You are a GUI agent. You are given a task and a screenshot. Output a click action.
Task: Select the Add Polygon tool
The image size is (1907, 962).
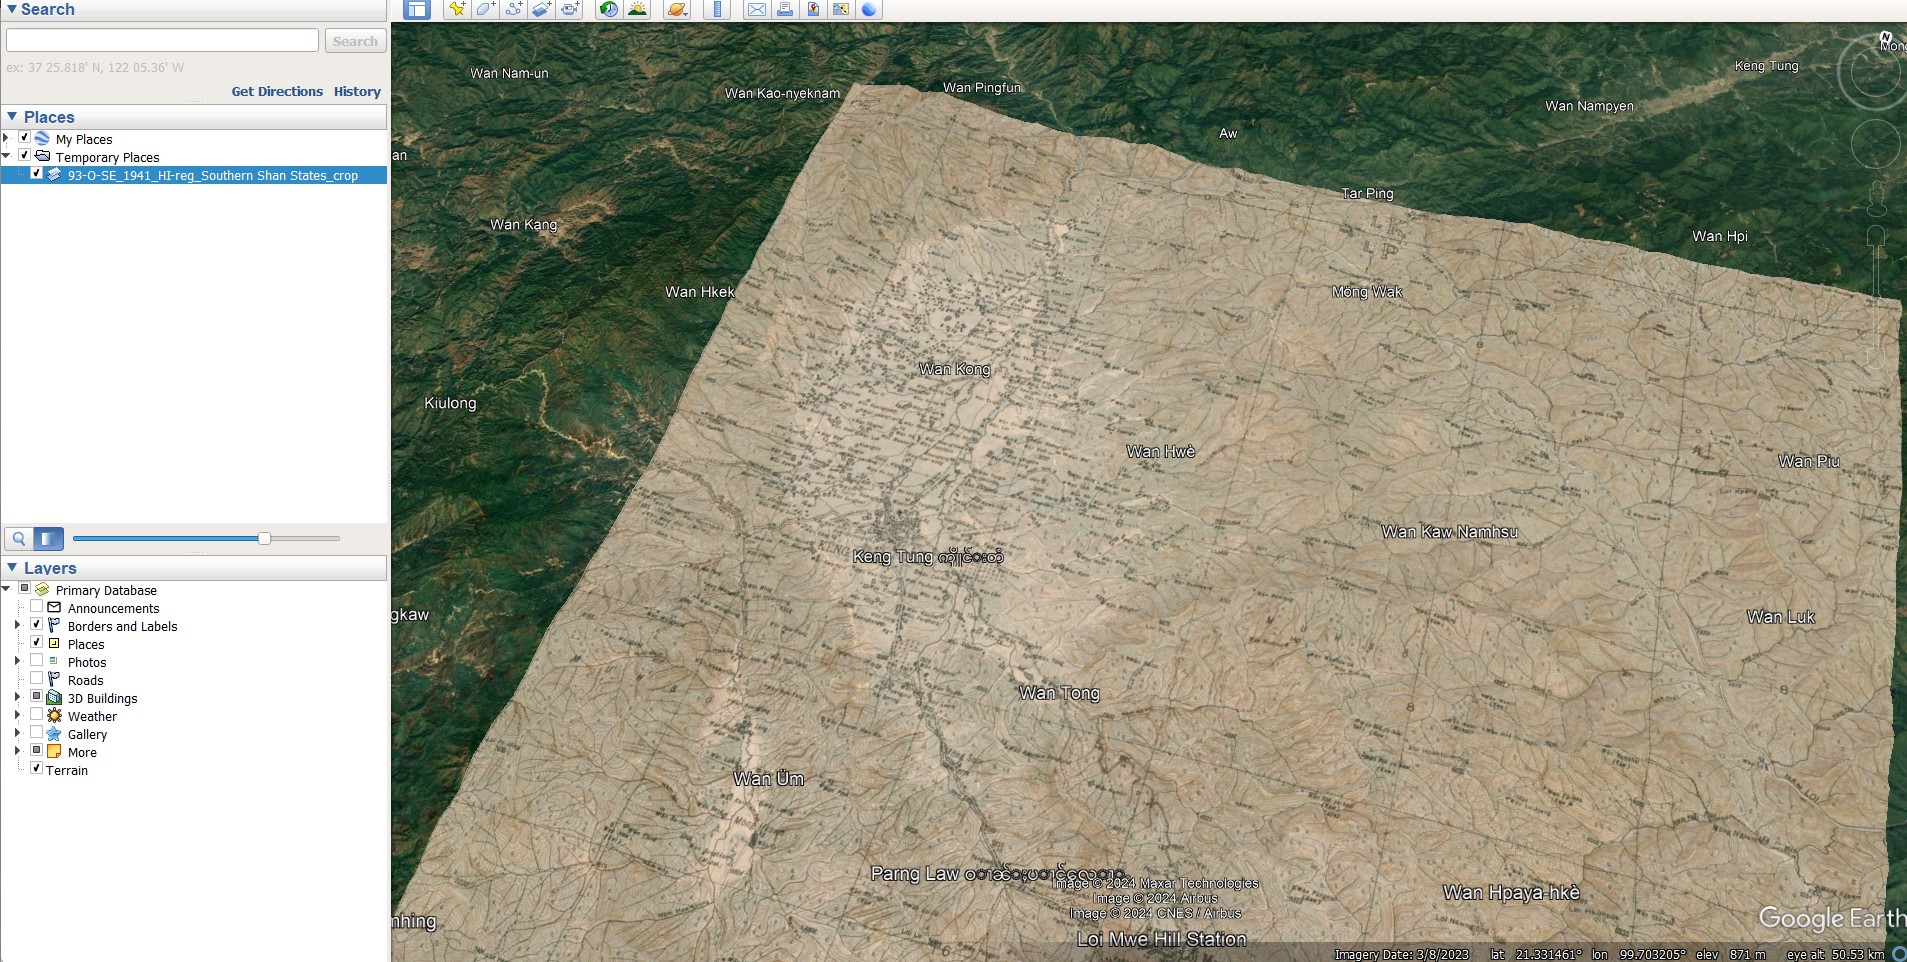pos(485,10)
